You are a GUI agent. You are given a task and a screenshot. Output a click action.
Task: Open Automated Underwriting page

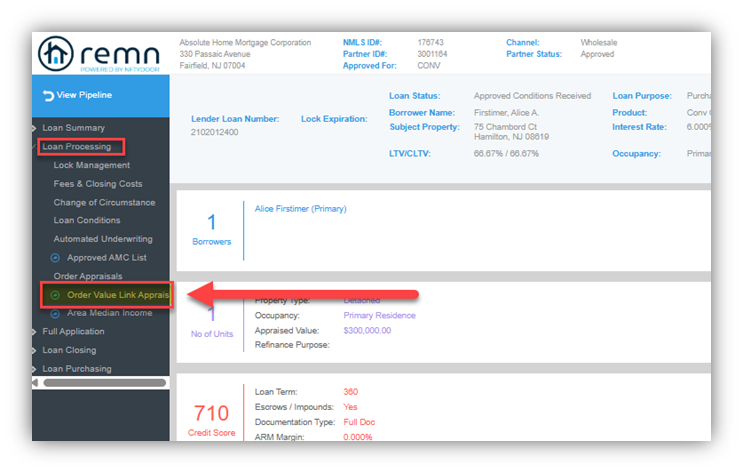(x=103, y=239)
